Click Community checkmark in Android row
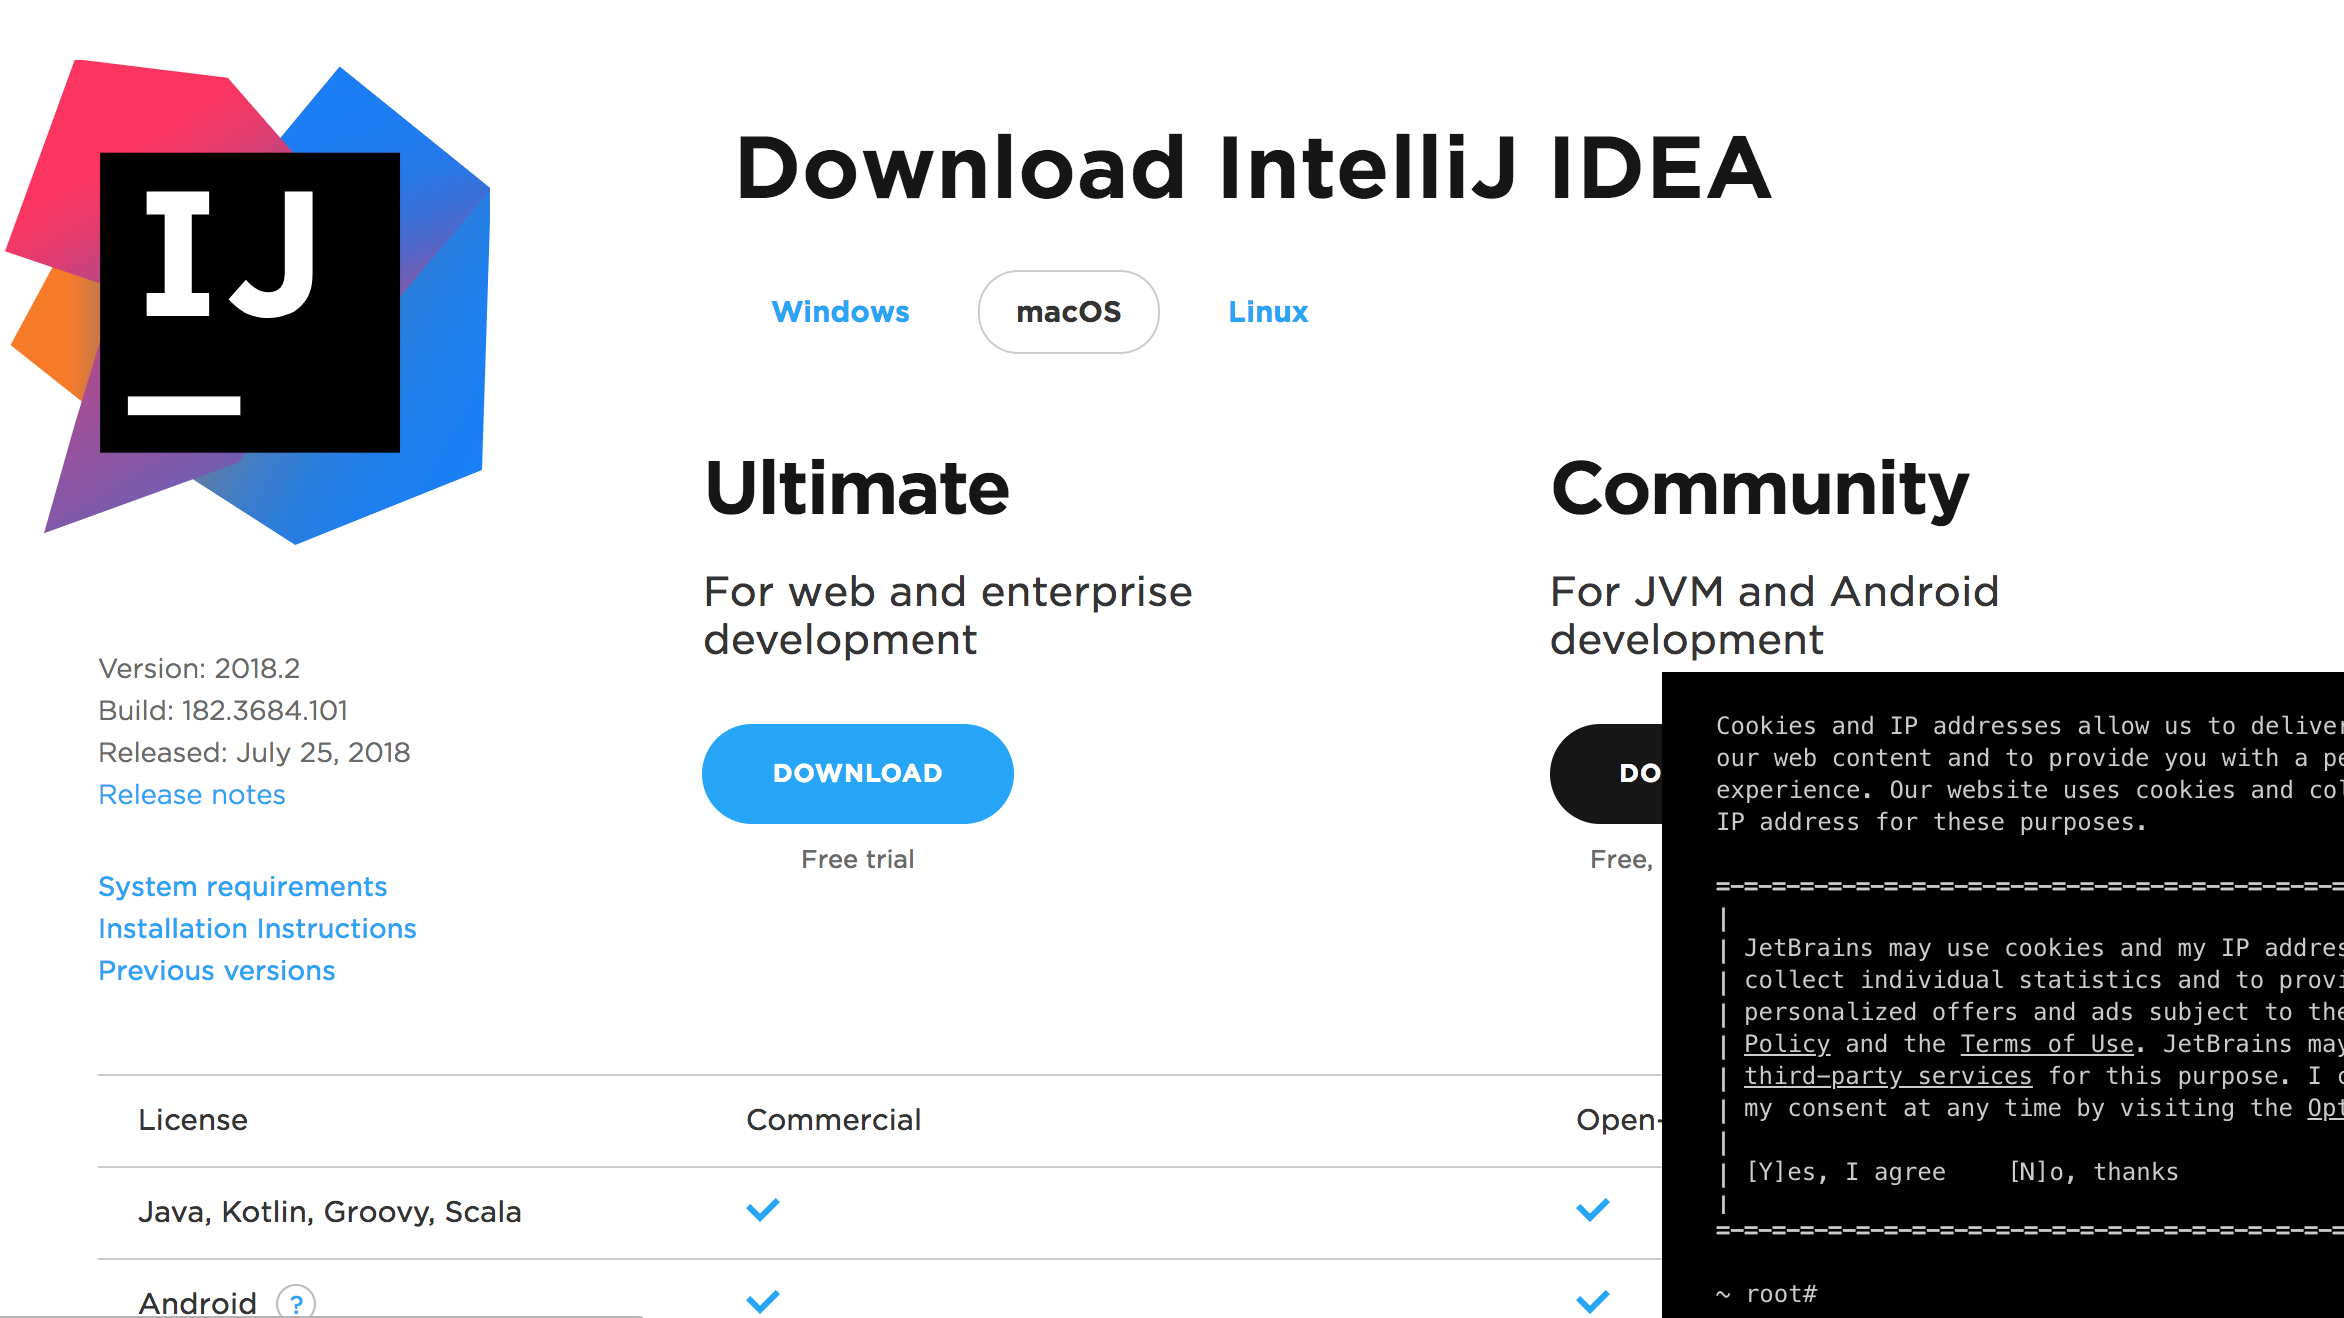2344x1318 pixels. pos(1593,1301)
